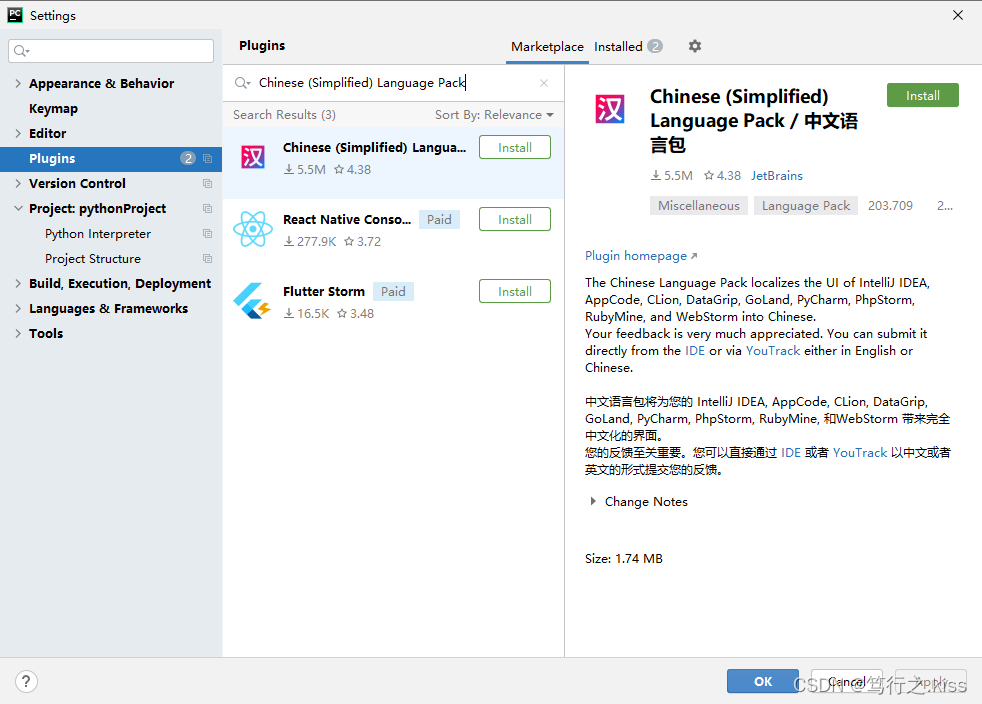Expand the Change Notes section
Screen dimensions: 982x704
[592, 502]
